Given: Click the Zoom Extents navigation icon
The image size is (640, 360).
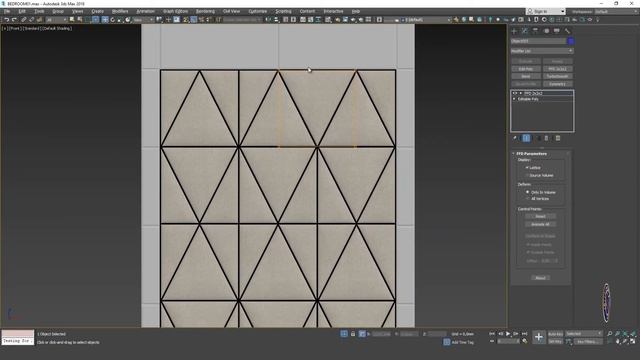Looking at the screenshot, I should point(625,333).
